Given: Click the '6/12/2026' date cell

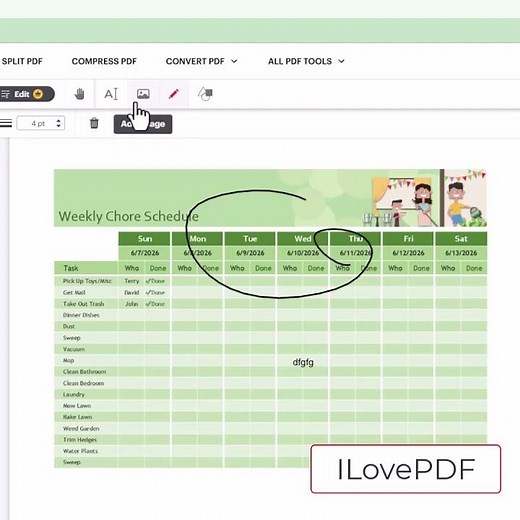Looking at the screenshot, I should pos(408,253).
